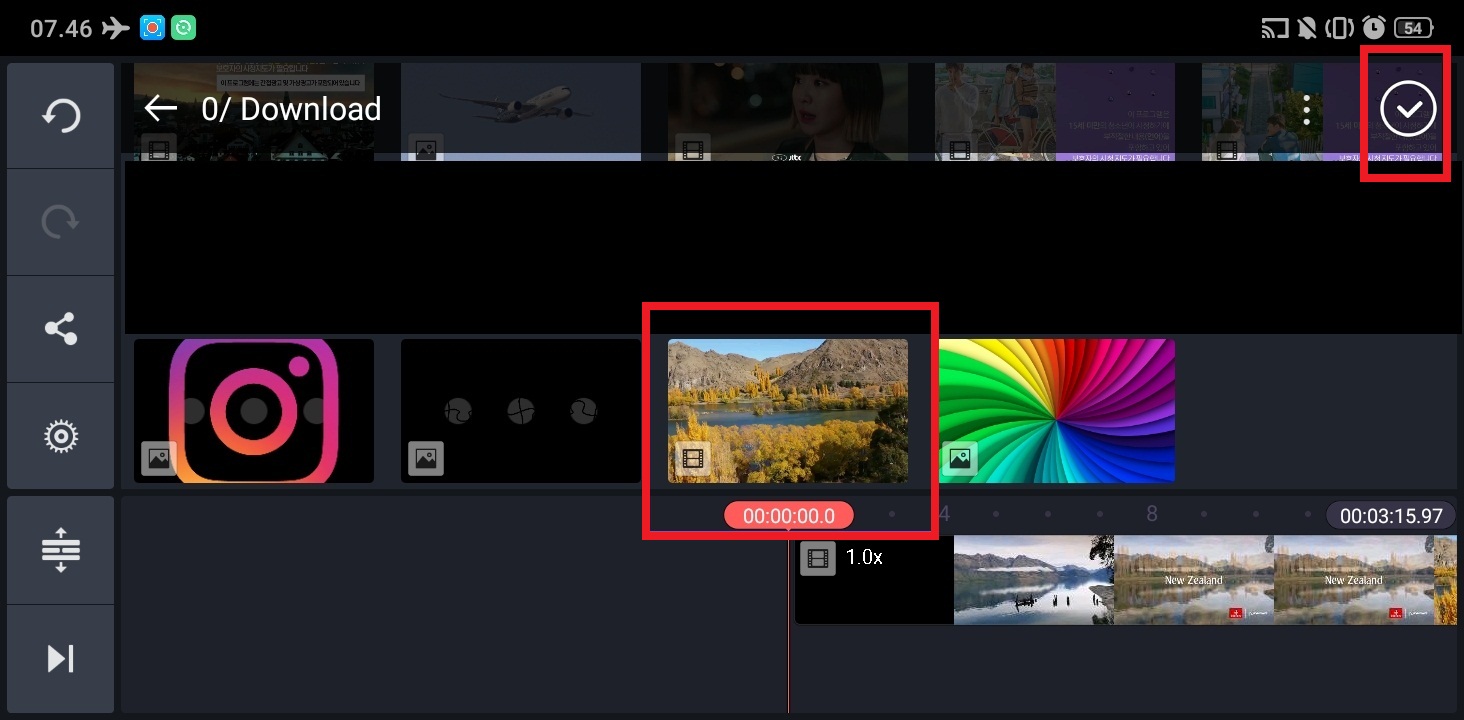Image resolution: width=1464 pixels, height=720 pixels.
Task: Tap total duration 00:03:15.97 label
Action: click(x=1391, y=516)
